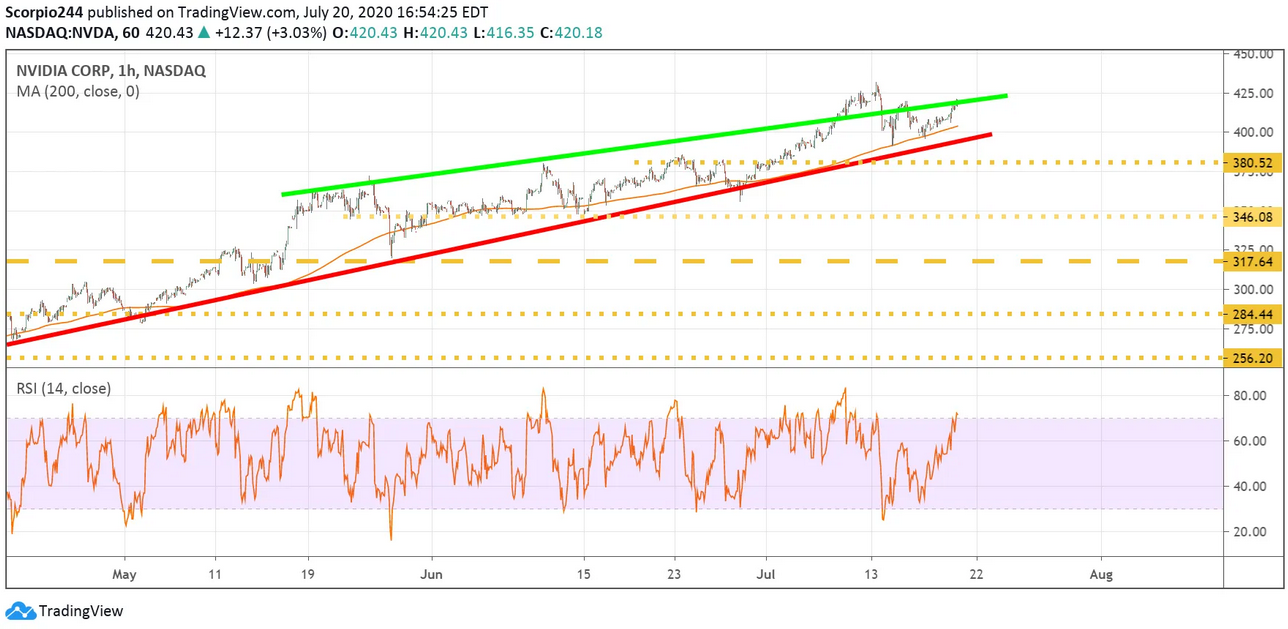Select the 256.20 price level tag
Screen dimensions: 1288x629
point(1251,358)
